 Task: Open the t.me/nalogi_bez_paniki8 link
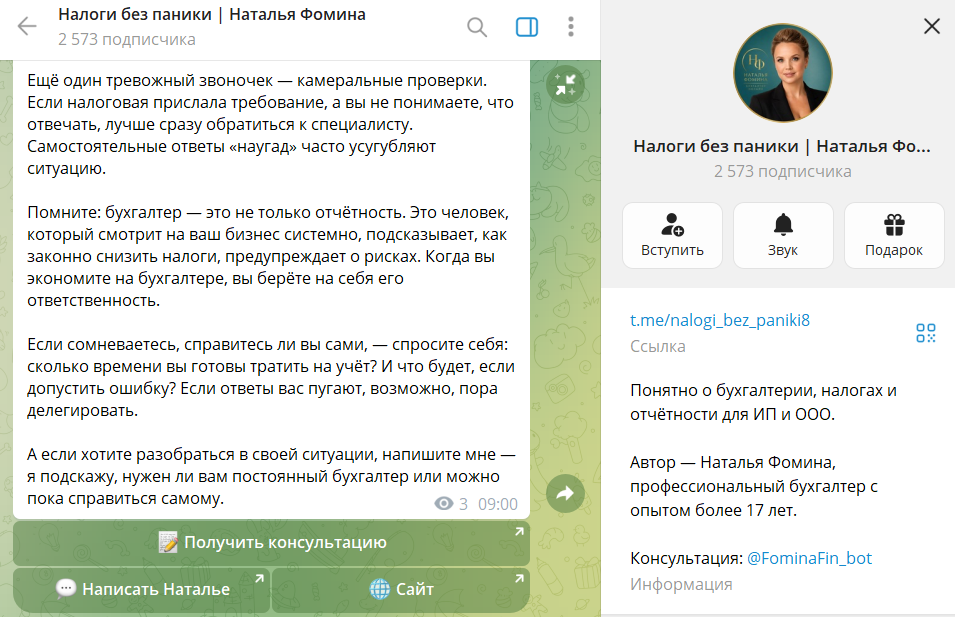pyautogui.click(x=720, y=320)
